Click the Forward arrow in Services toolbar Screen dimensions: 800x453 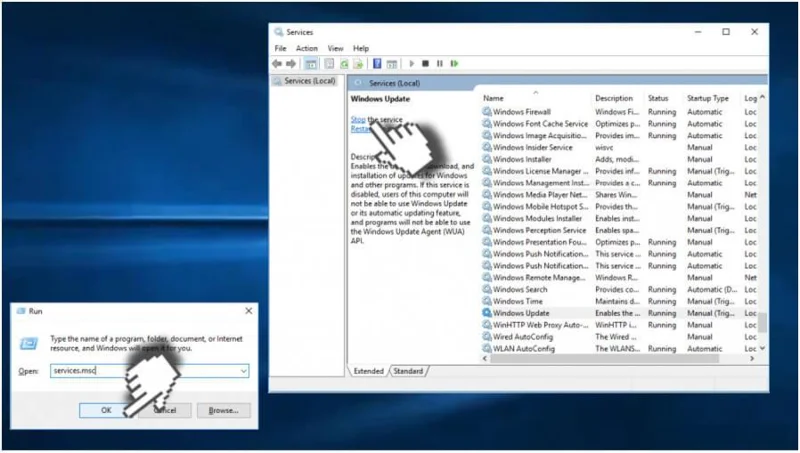pyautogui.click(x=291, y=64)
